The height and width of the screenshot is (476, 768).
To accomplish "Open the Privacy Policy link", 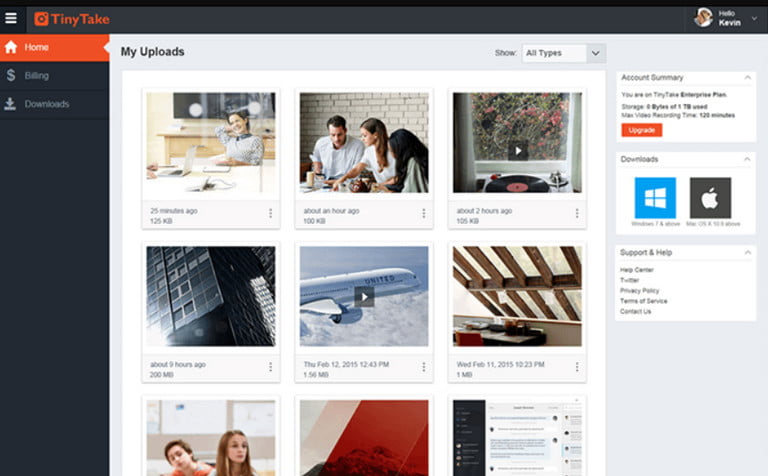I will coord(638,291).
